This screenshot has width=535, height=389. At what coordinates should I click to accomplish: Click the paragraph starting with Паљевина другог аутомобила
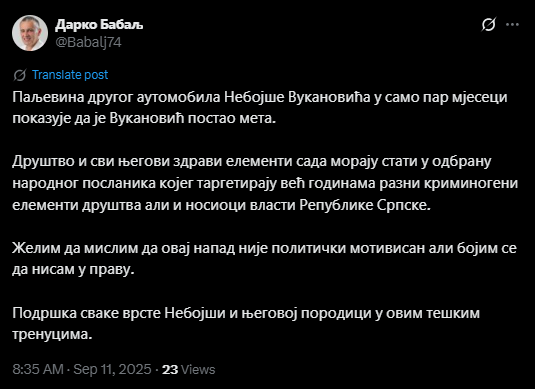coord(260,108)
